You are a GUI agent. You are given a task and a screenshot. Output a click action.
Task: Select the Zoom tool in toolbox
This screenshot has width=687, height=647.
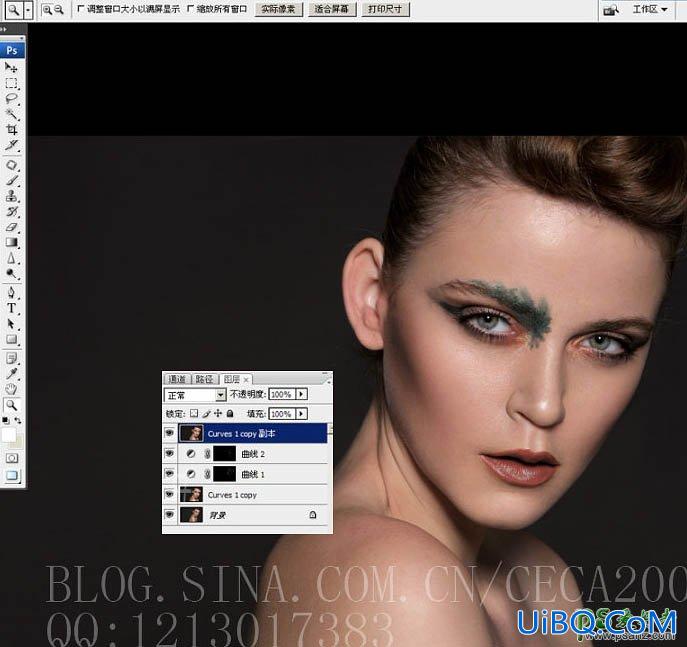point(11,405)
